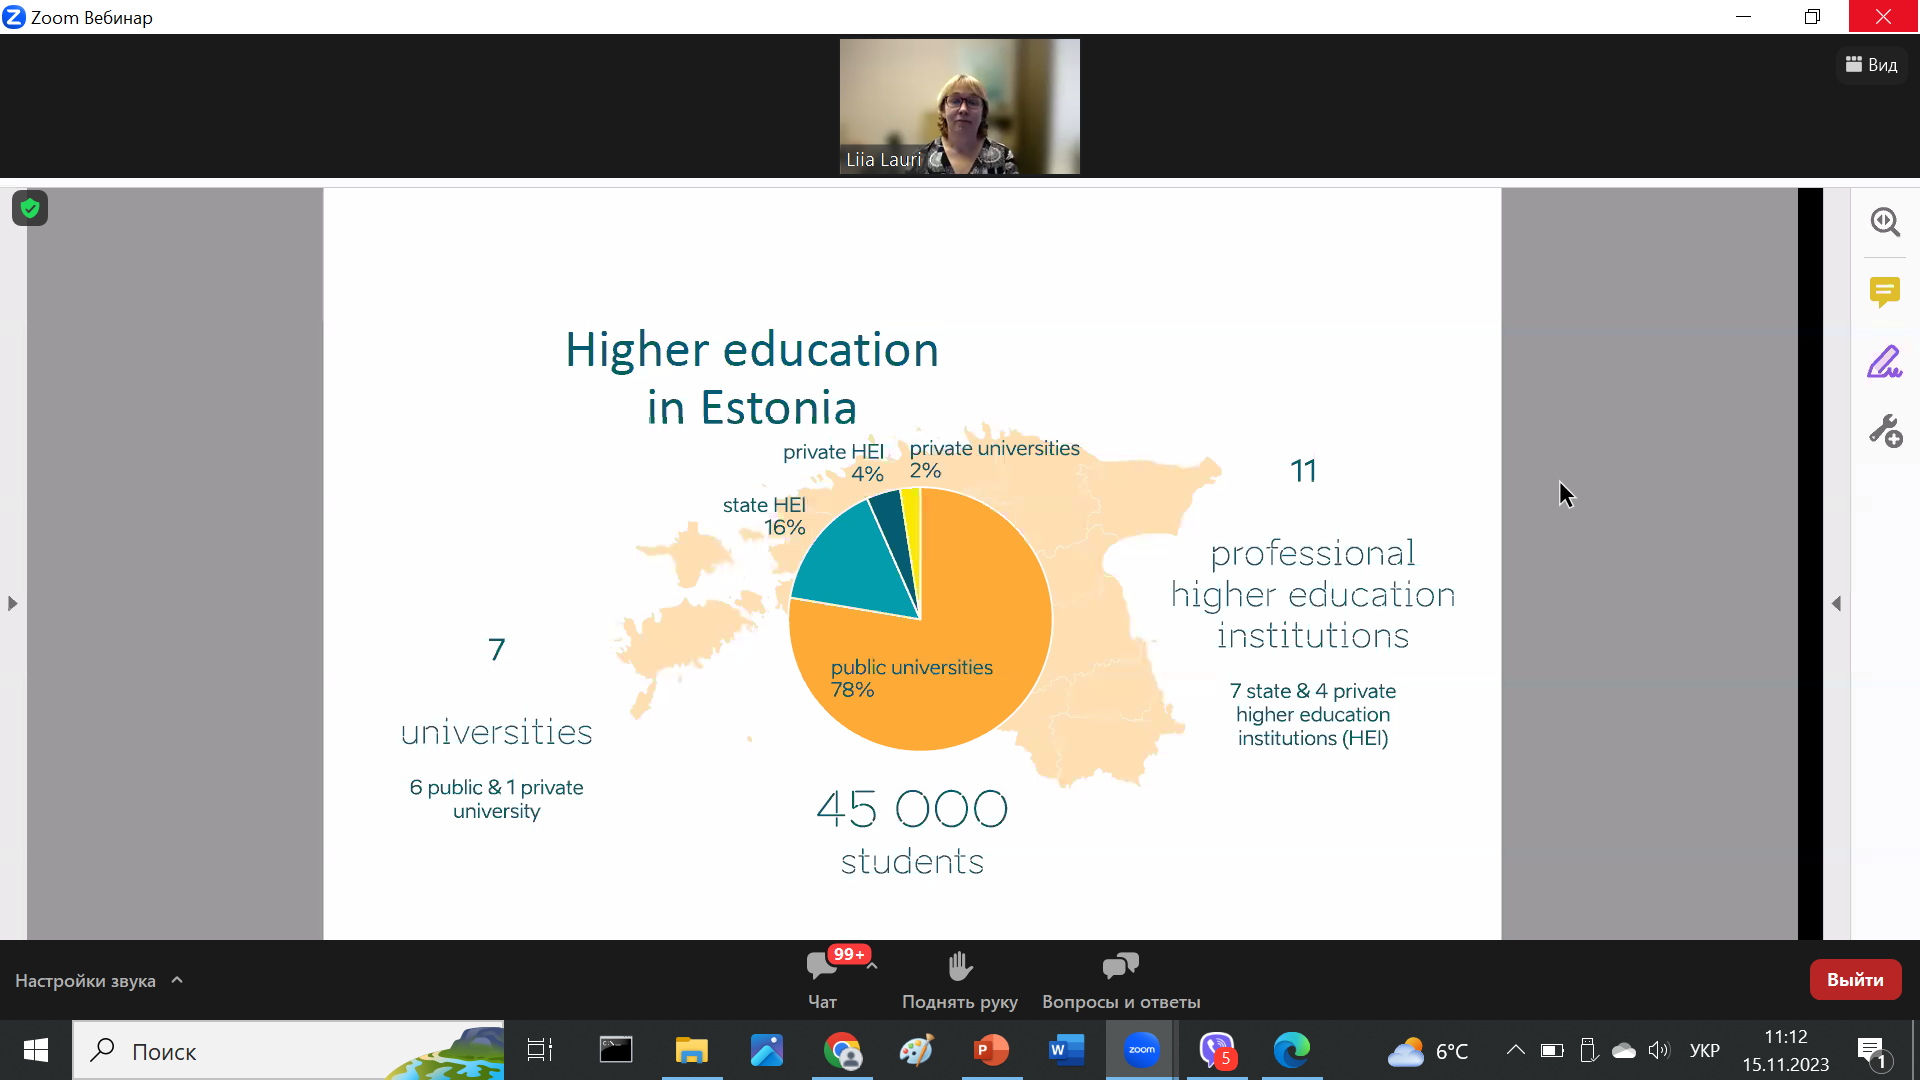Click the yellow comment note icon
Image resolution: width=1920 pixels, height=1080 pixels.
tap(1885, 291)
